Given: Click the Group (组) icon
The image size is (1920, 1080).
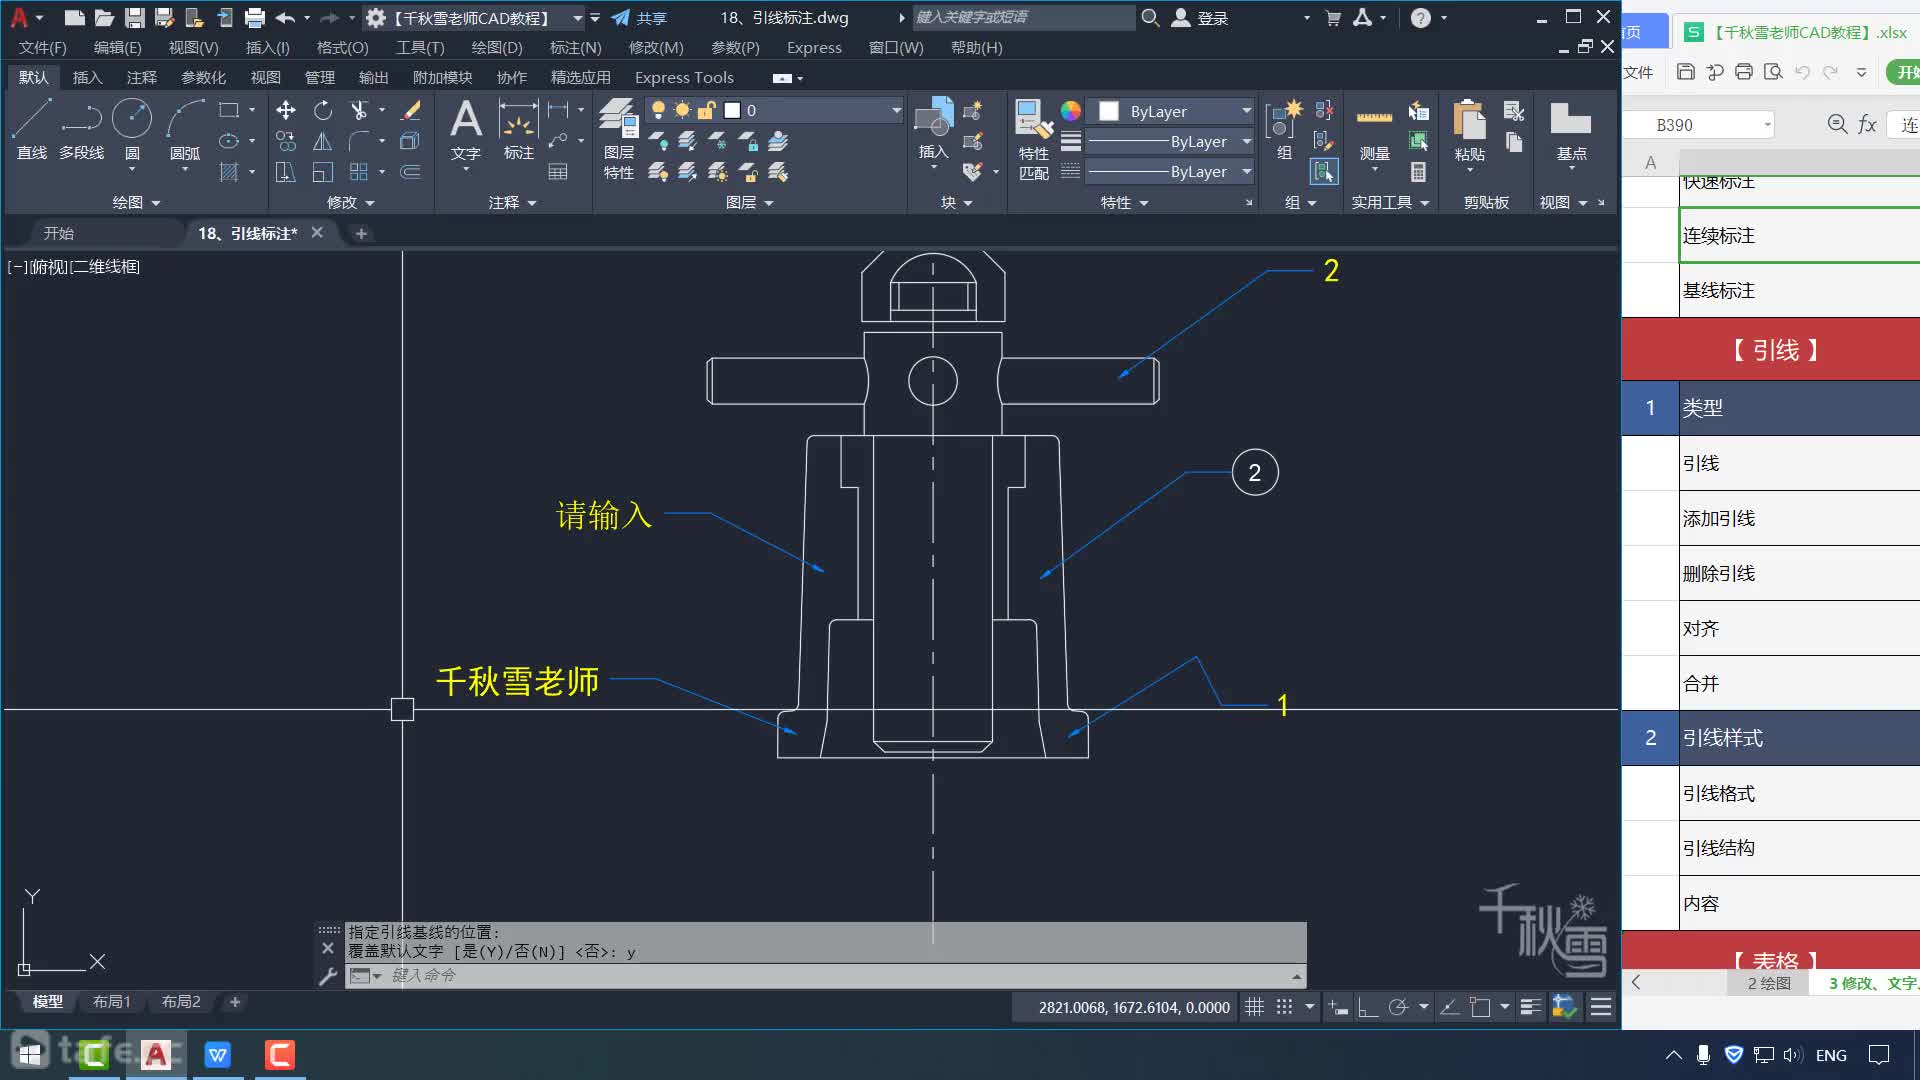Looking at the screenshot, I should coord(1284,128).
